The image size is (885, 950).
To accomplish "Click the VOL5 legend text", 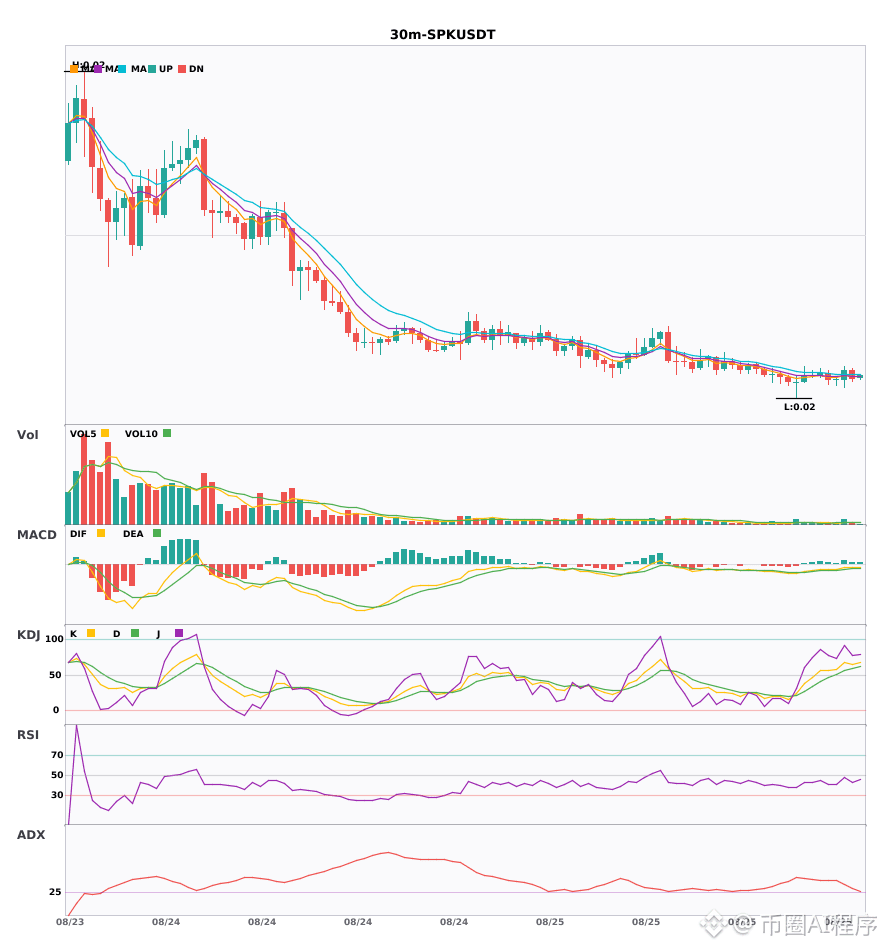I will coord(83,434).
